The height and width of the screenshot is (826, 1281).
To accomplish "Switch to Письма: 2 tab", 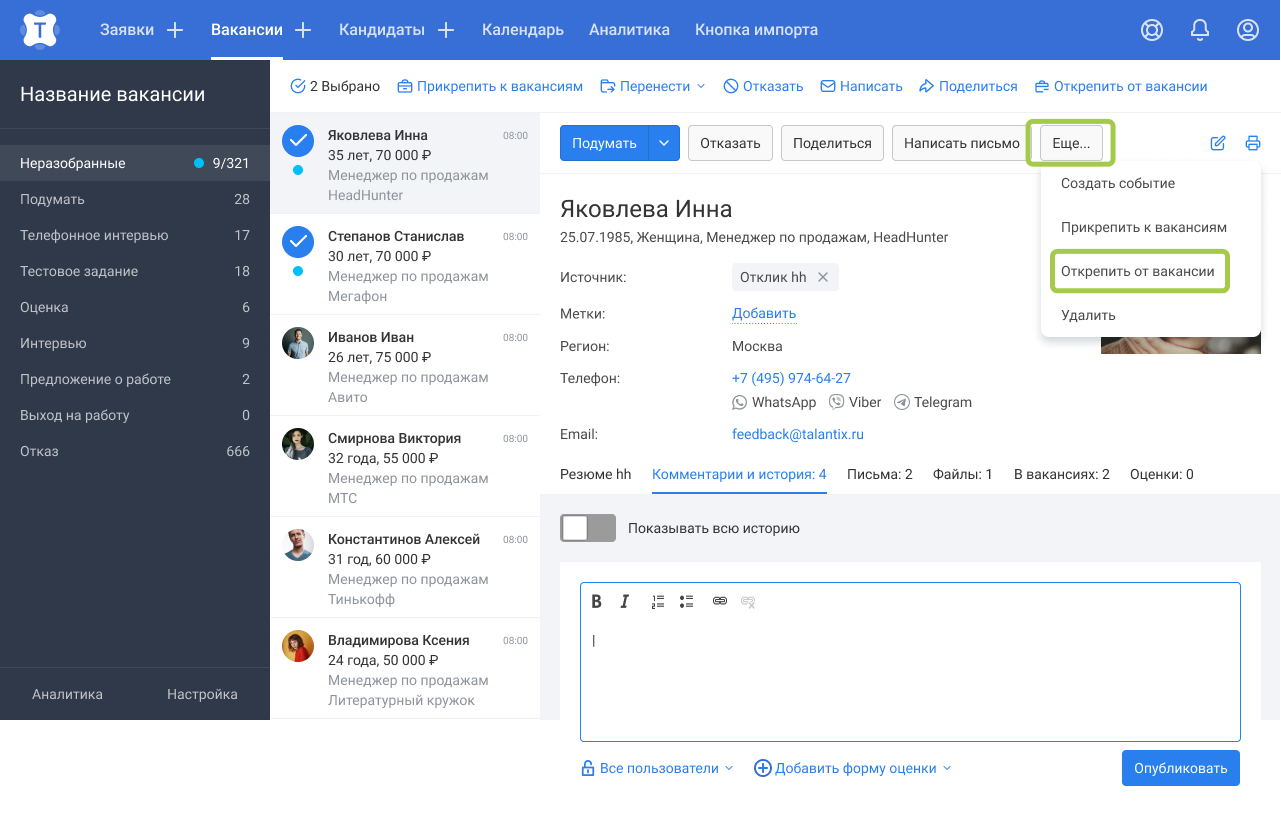I will pos(880,474).
